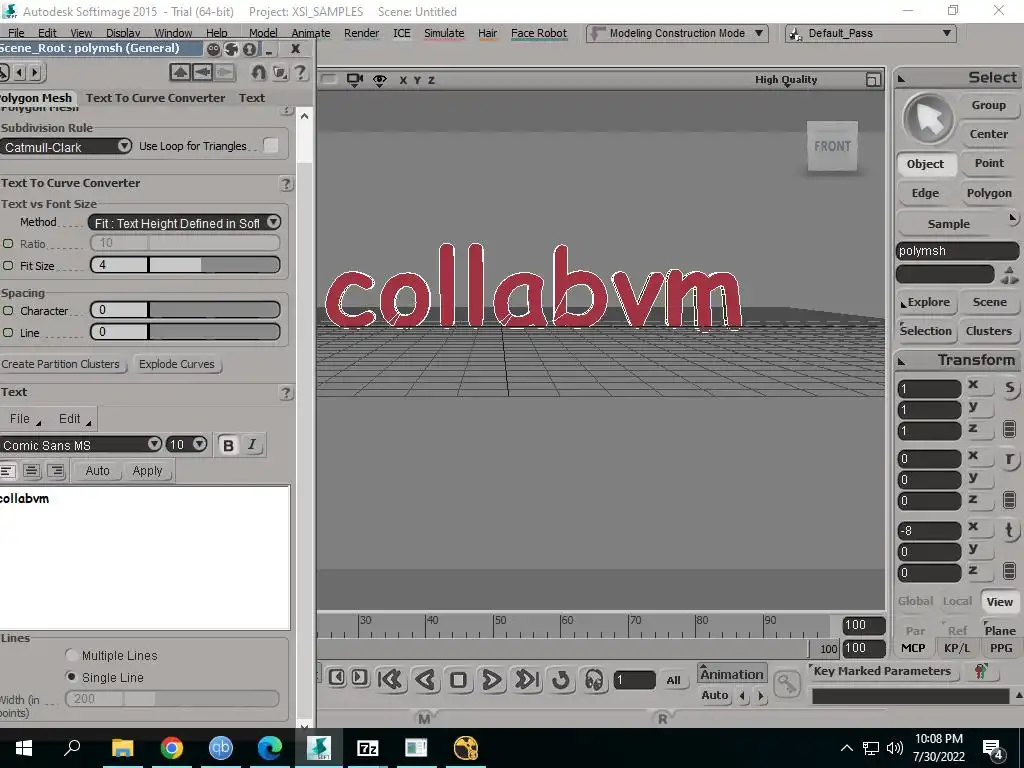Click the align text right icon
Image resolution: width=1024 pixels, height=768 pixels.
click(56, 471)
